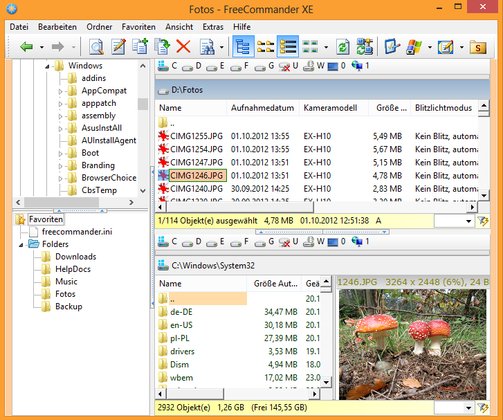This screenshot has height=420, width=503.
Task: Collapse the Folders favorites node
Action: 21,245
